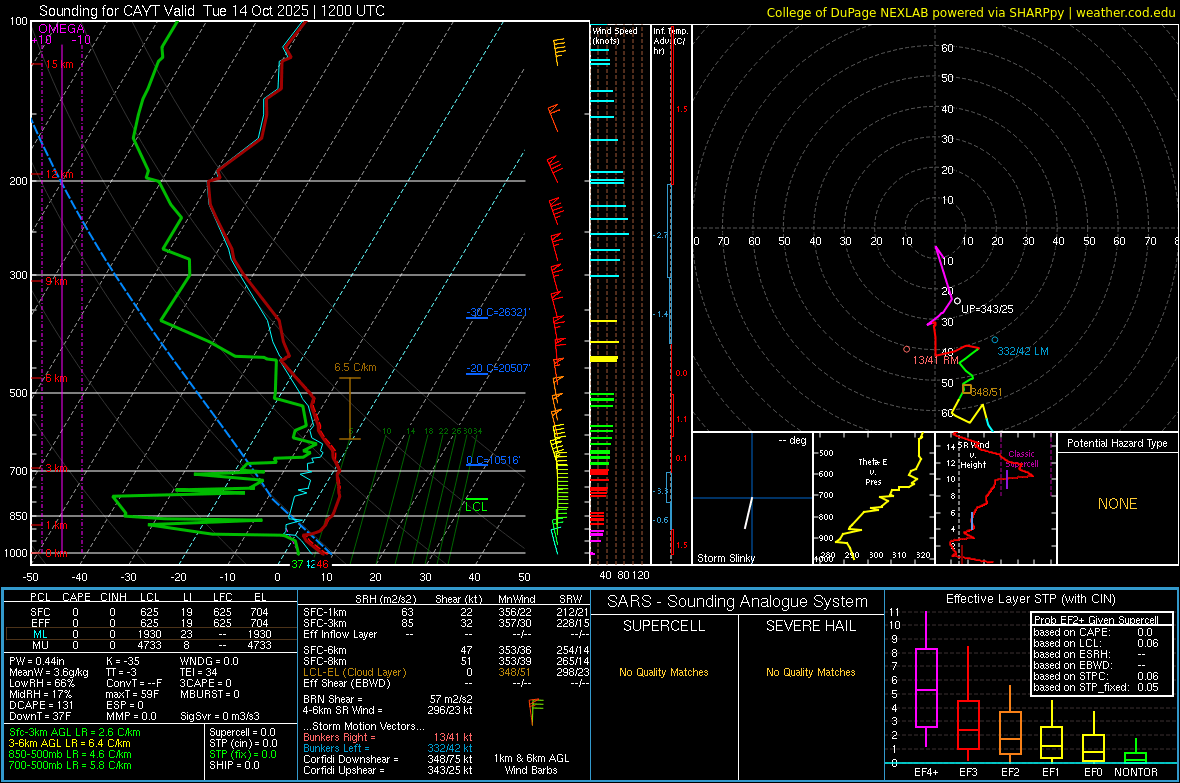This screenshot has width=1180, height=783.
Task: Click the Prob EF2+ Given Supercell header
Action: [x=1096, y=620]
